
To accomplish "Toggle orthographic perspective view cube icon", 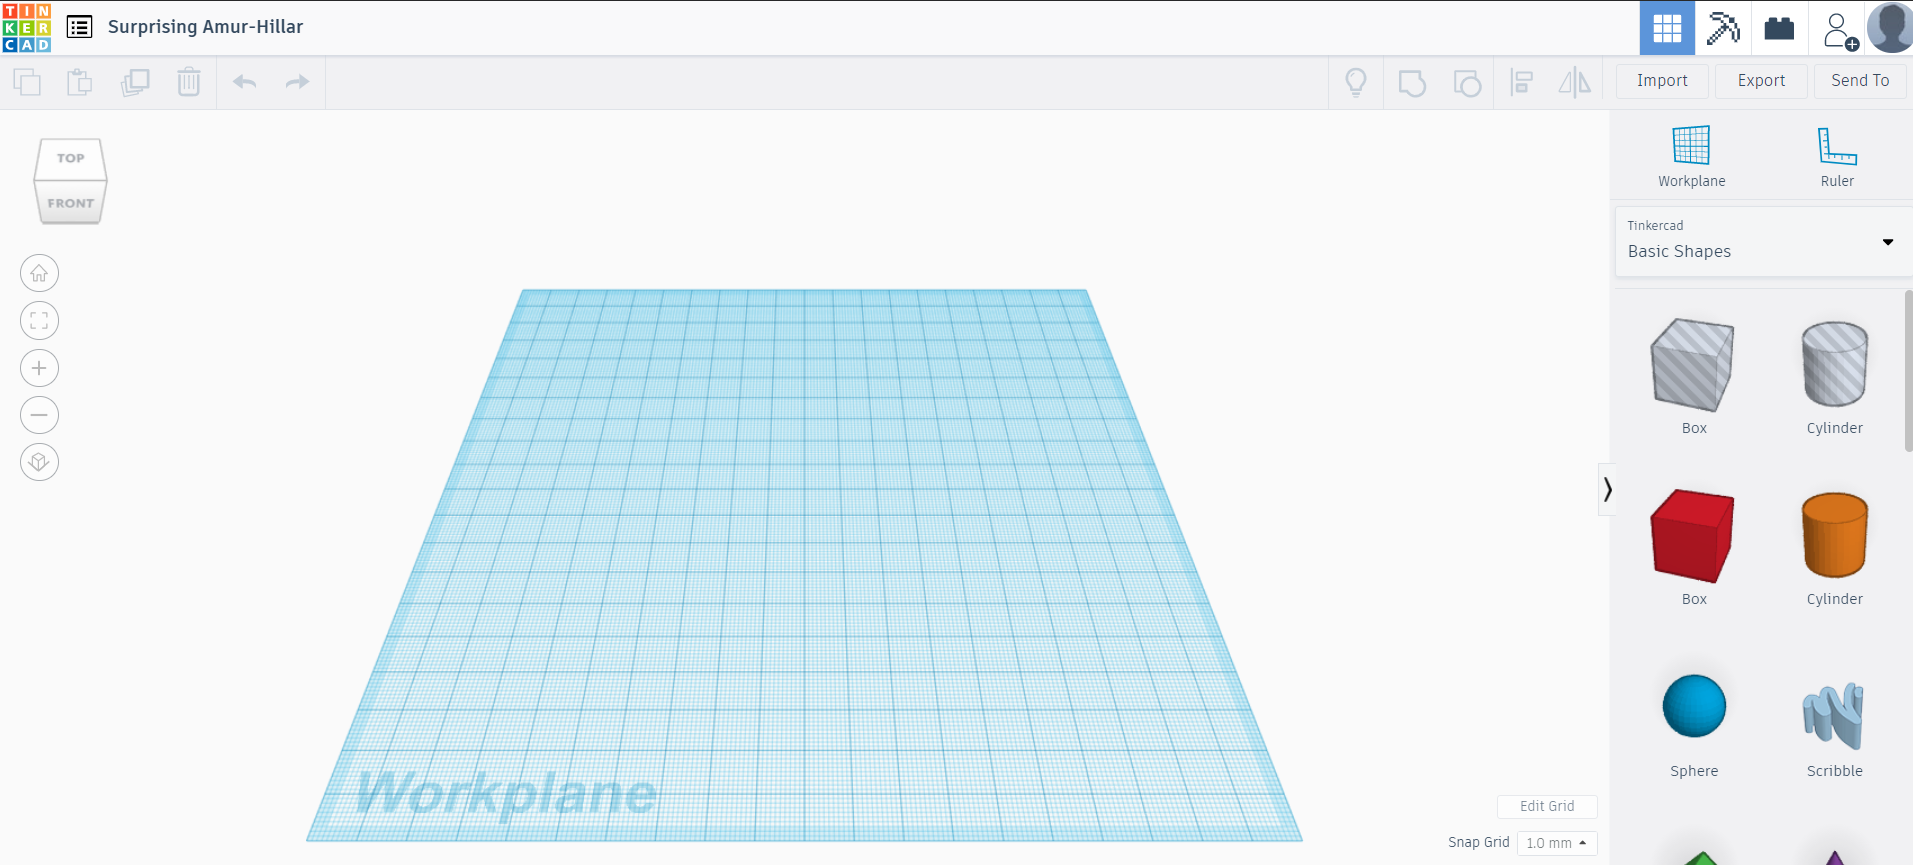I will (x=39, y=462).
